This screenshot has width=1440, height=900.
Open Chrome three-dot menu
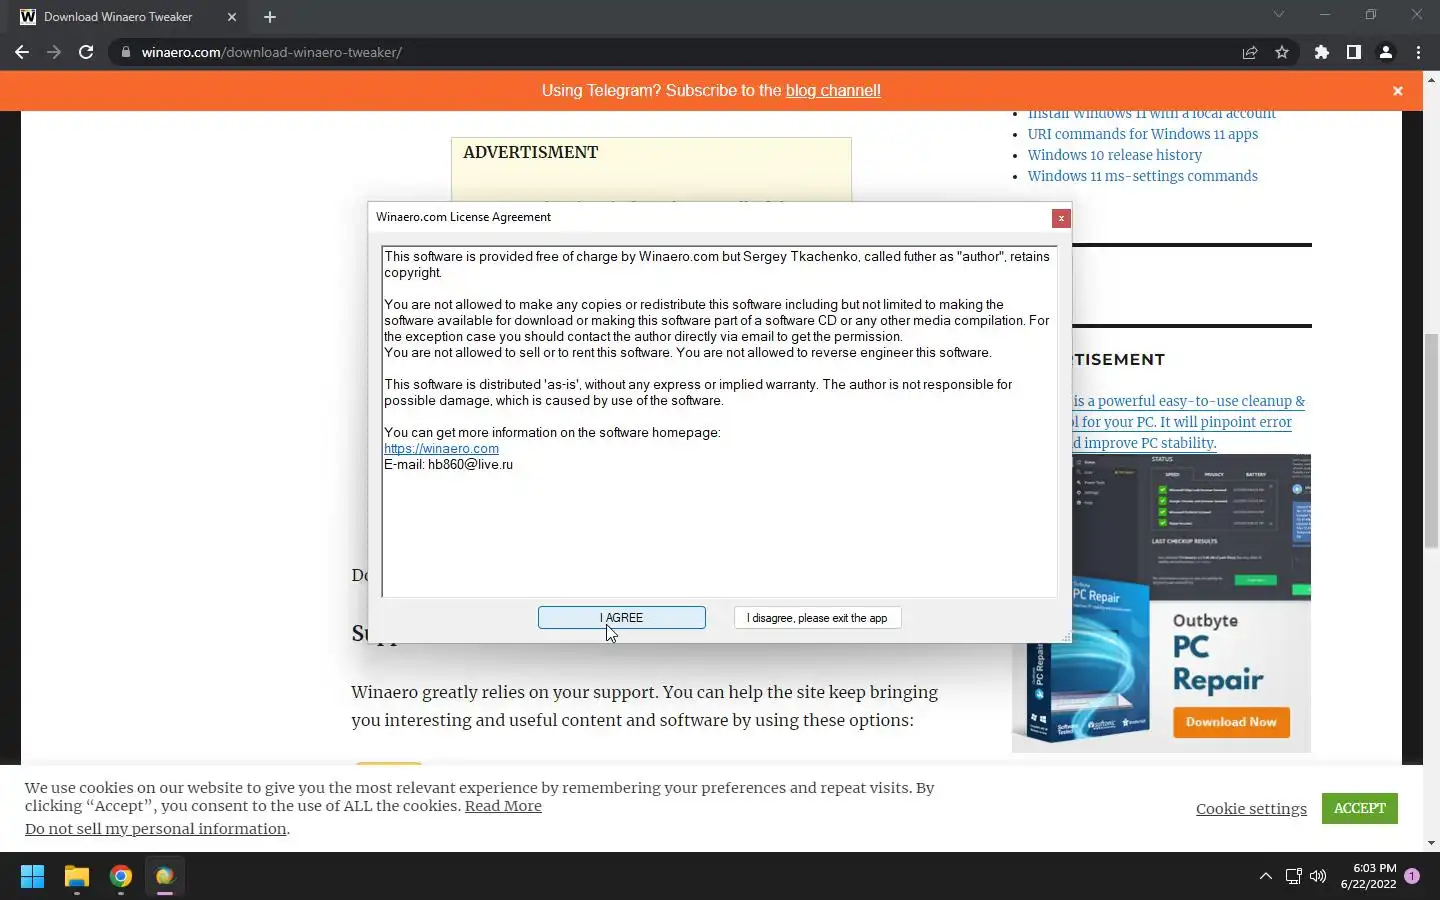click(1418, 52)
